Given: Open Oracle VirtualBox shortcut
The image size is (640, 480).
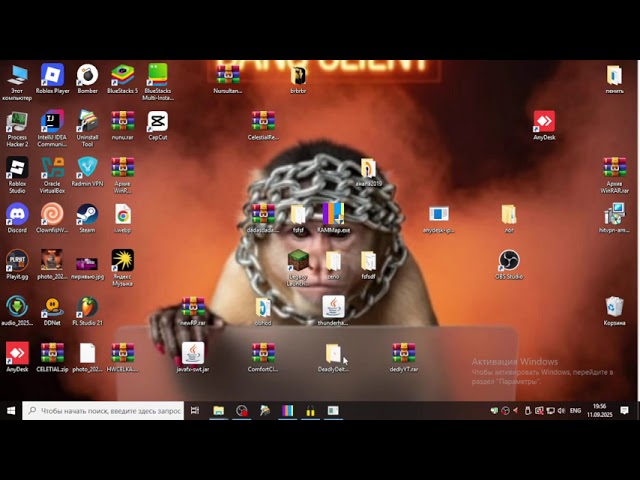Looking at the screenshot, I should (x=52, y=175).
